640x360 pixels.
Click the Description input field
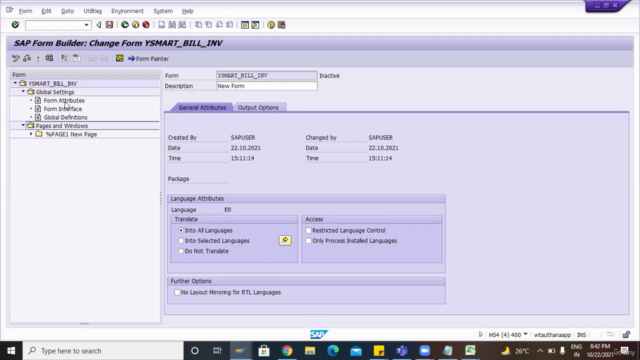coord(267,86)
